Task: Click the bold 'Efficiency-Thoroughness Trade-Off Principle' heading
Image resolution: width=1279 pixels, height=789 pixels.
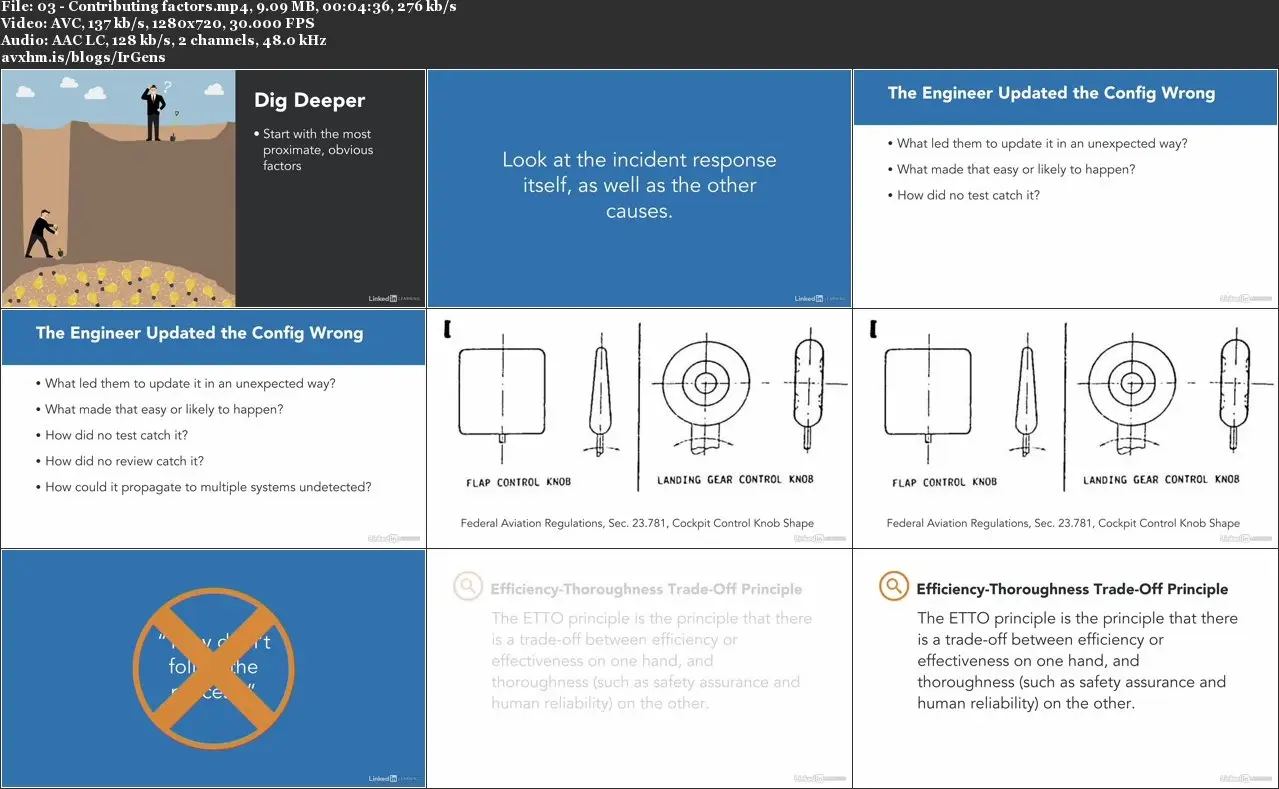Action: click(x=1072, y=589)
